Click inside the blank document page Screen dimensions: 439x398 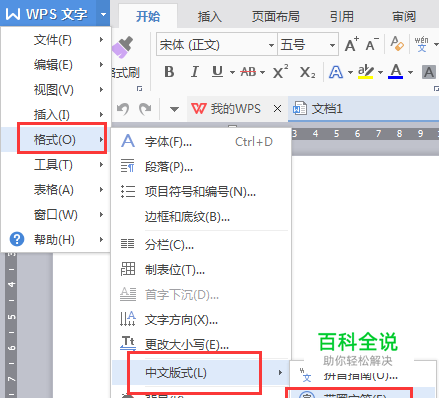click(365, 243)
